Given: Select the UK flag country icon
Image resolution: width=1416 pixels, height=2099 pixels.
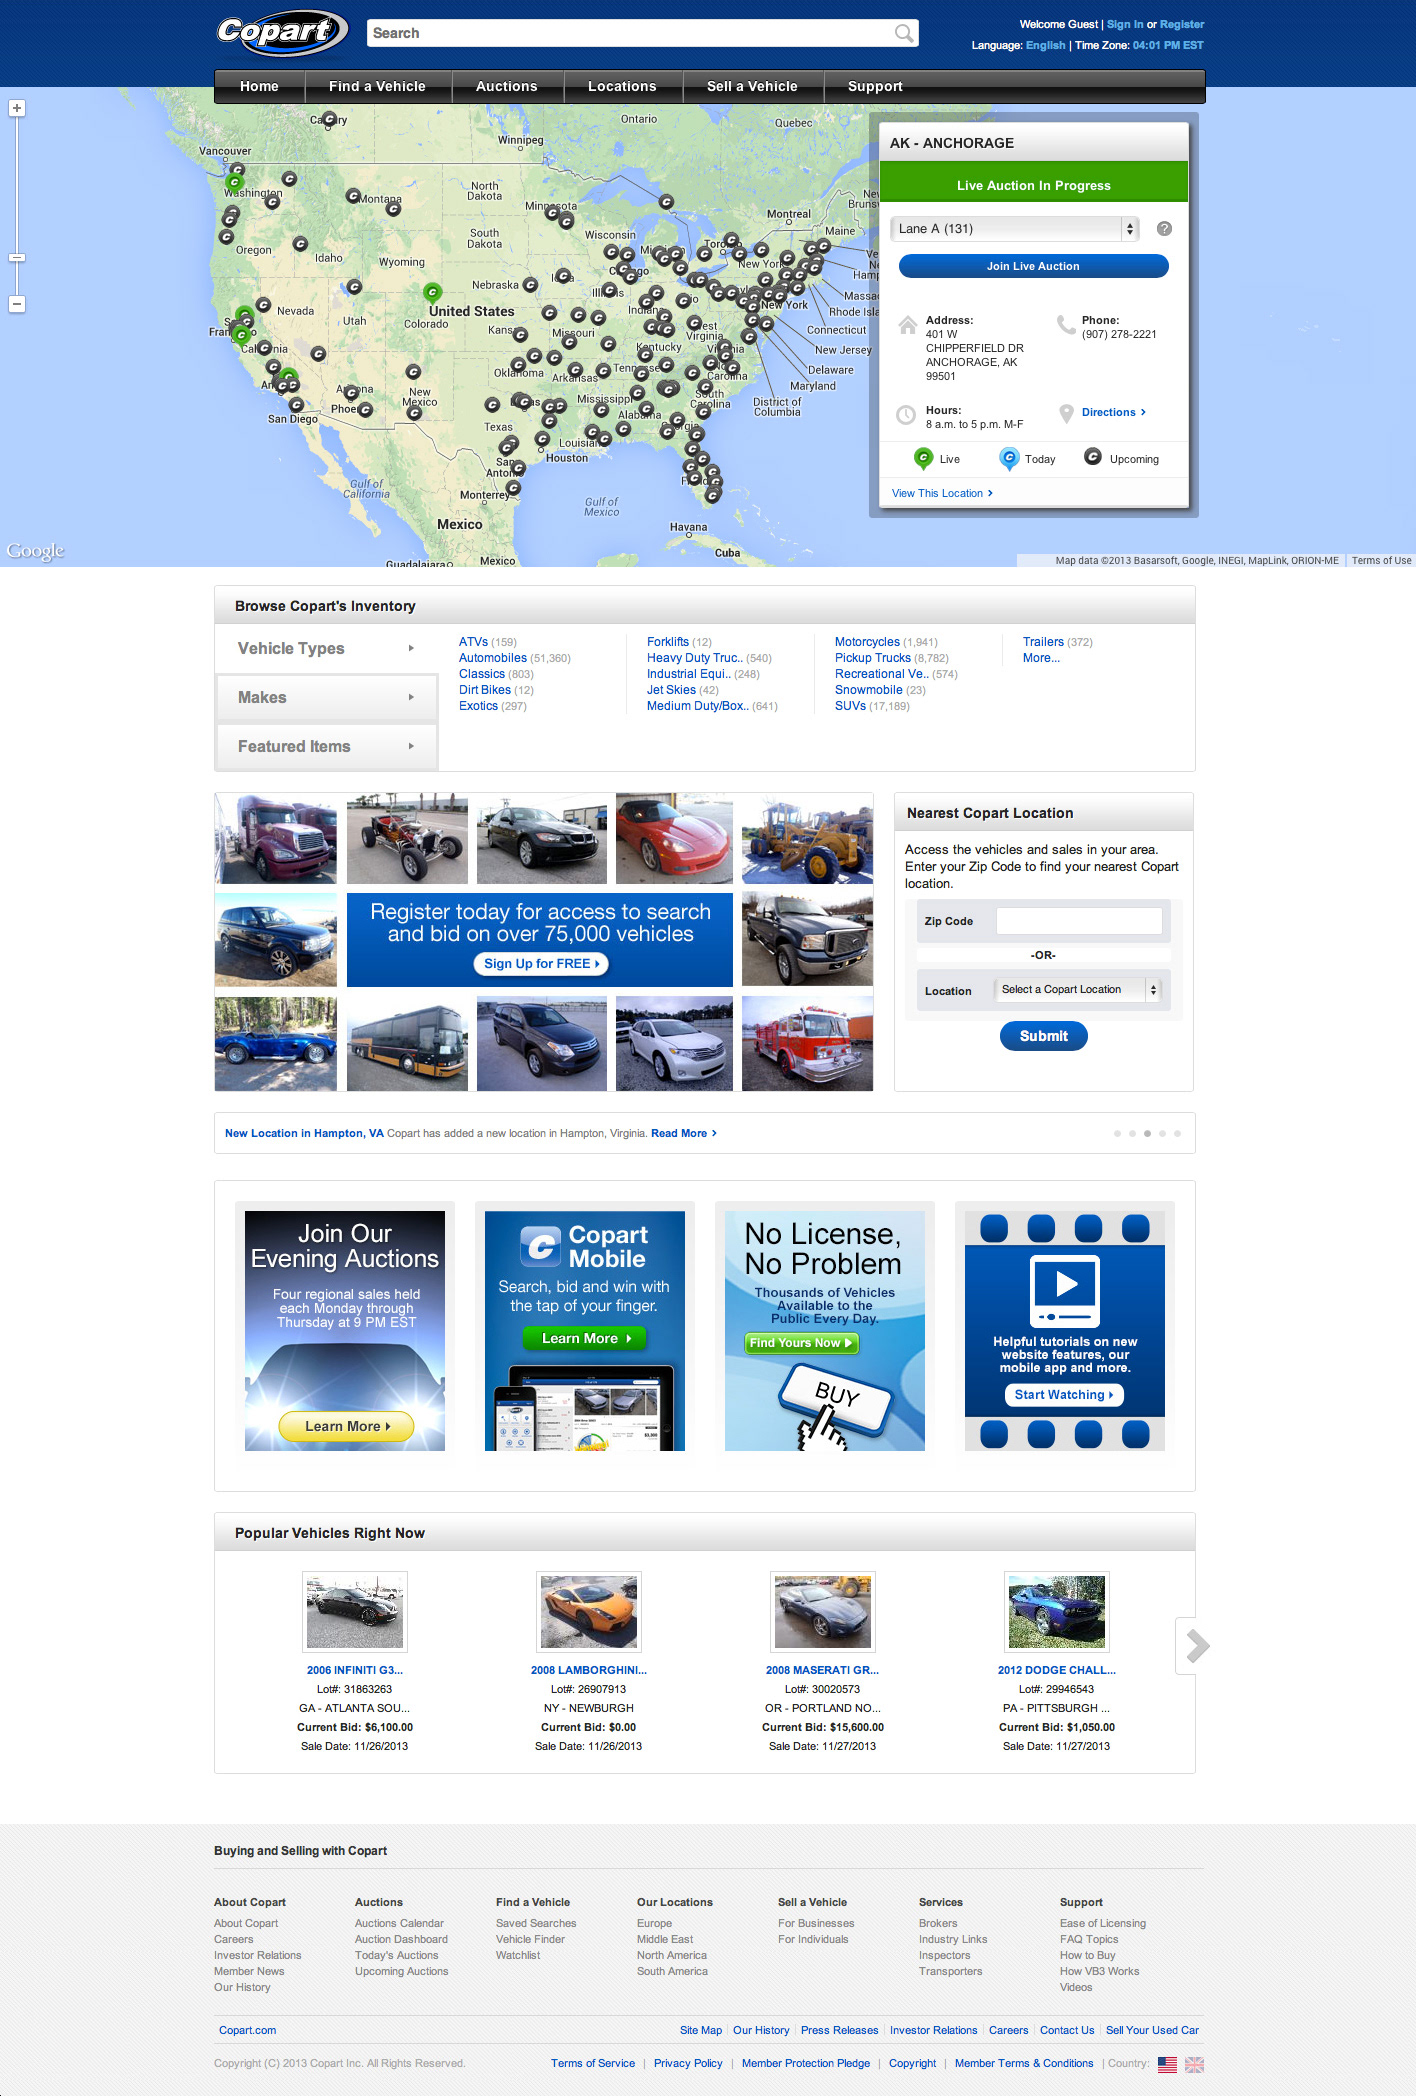Looking at the screenshot, I should (1194, 2065).
